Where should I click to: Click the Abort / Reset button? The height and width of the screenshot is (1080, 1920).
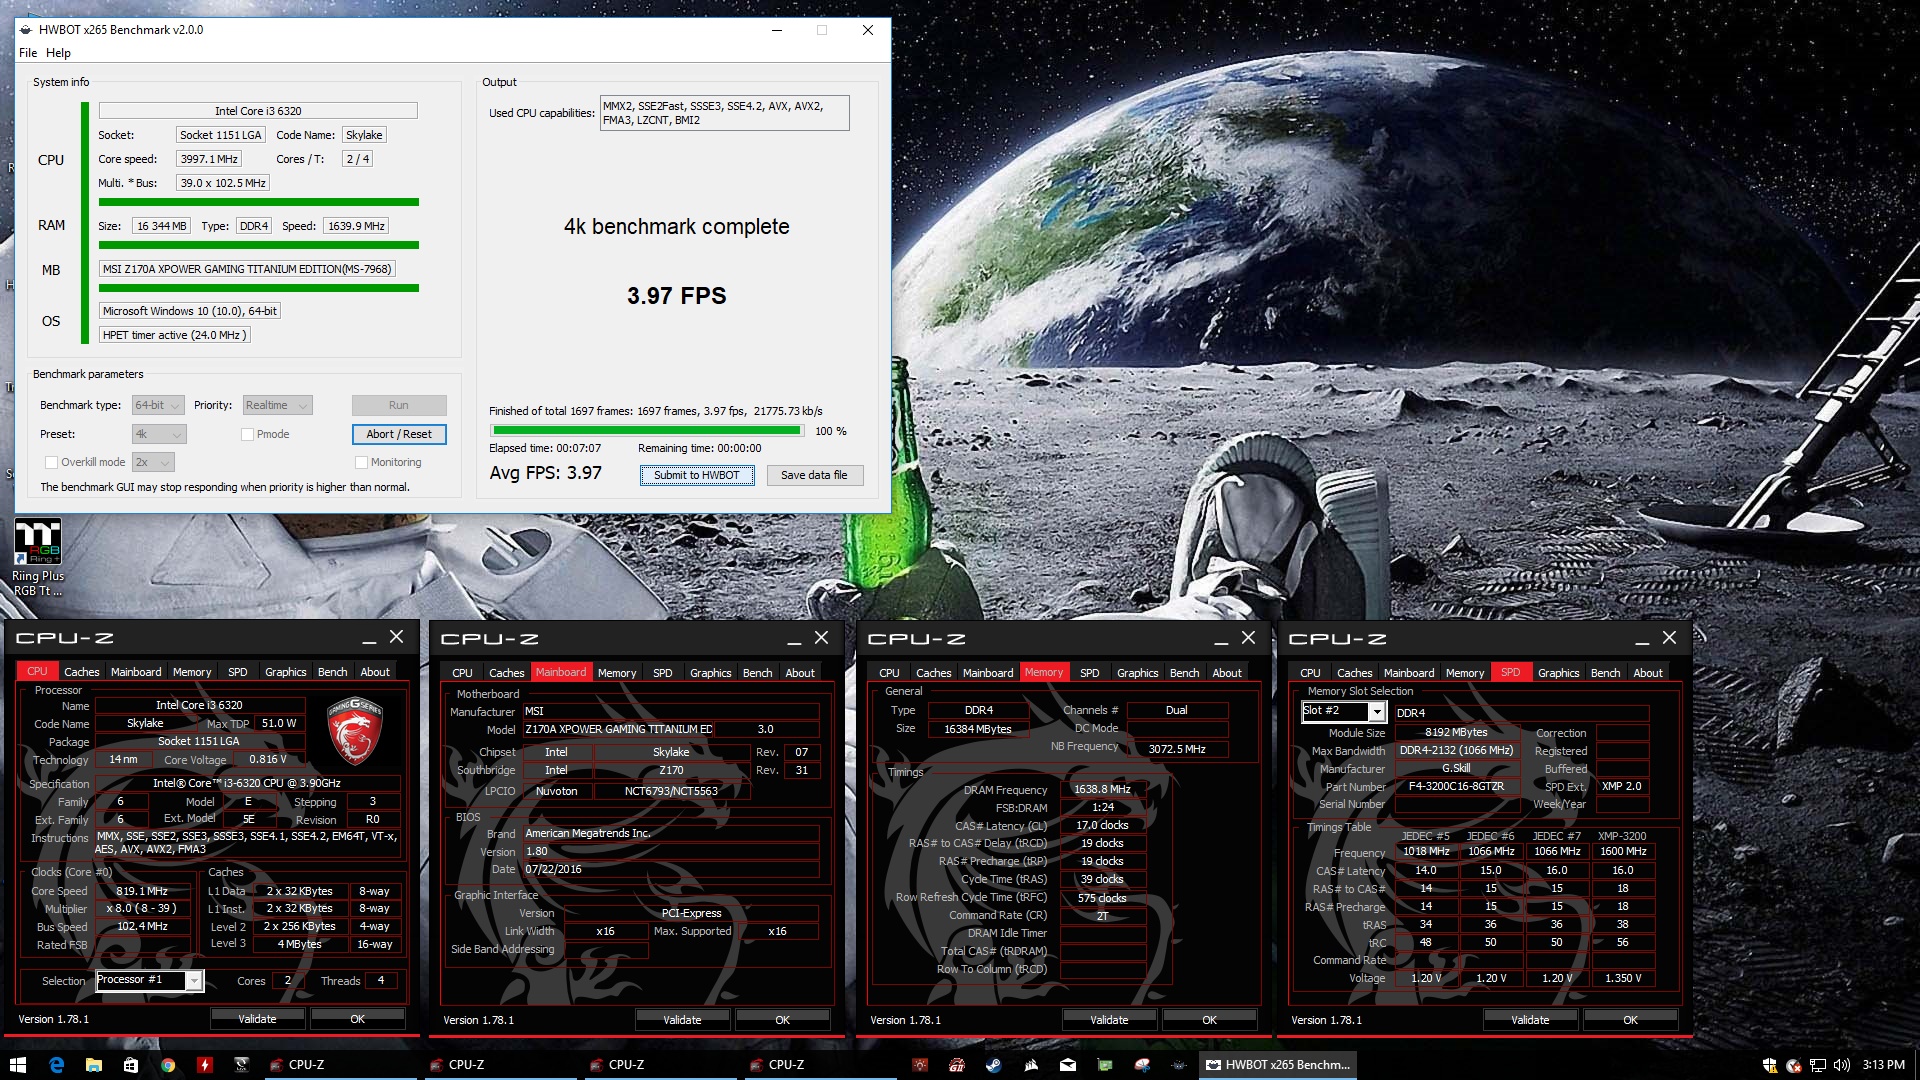(399, 434)
